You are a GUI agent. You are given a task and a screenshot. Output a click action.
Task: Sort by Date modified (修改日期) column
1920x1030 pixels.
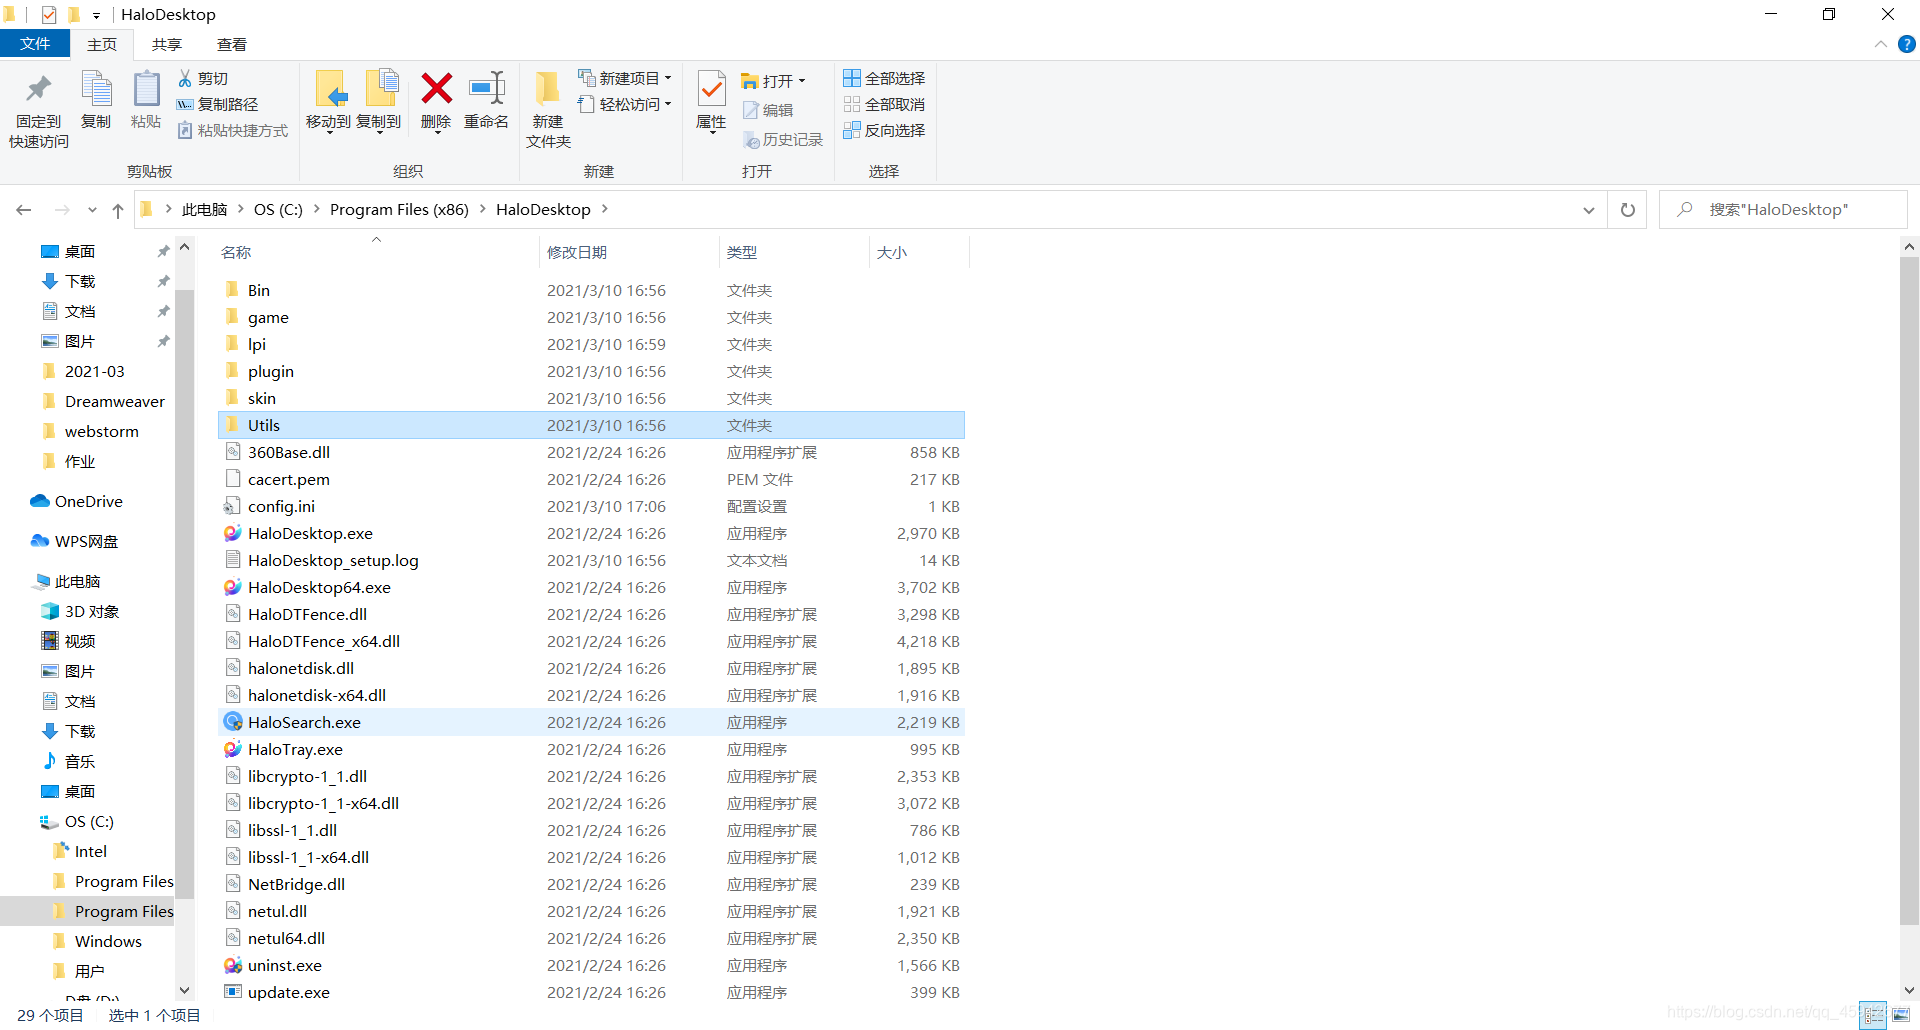point(577,252)
